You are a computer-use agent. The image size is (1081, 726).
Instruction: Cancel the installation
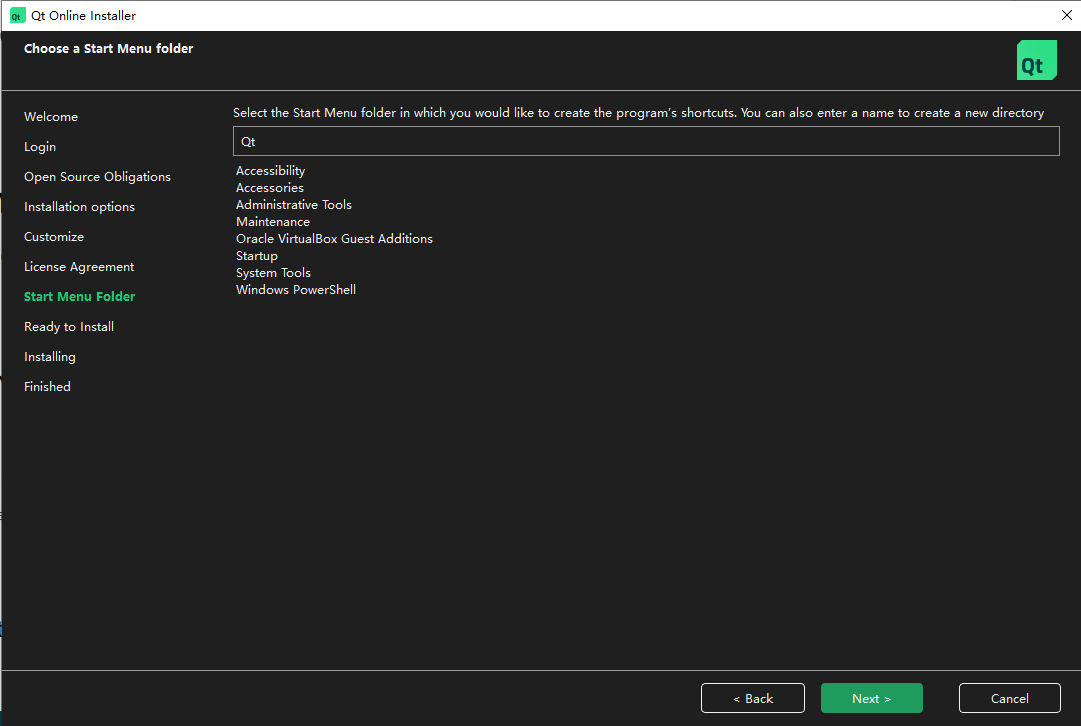pos(1009,698)
